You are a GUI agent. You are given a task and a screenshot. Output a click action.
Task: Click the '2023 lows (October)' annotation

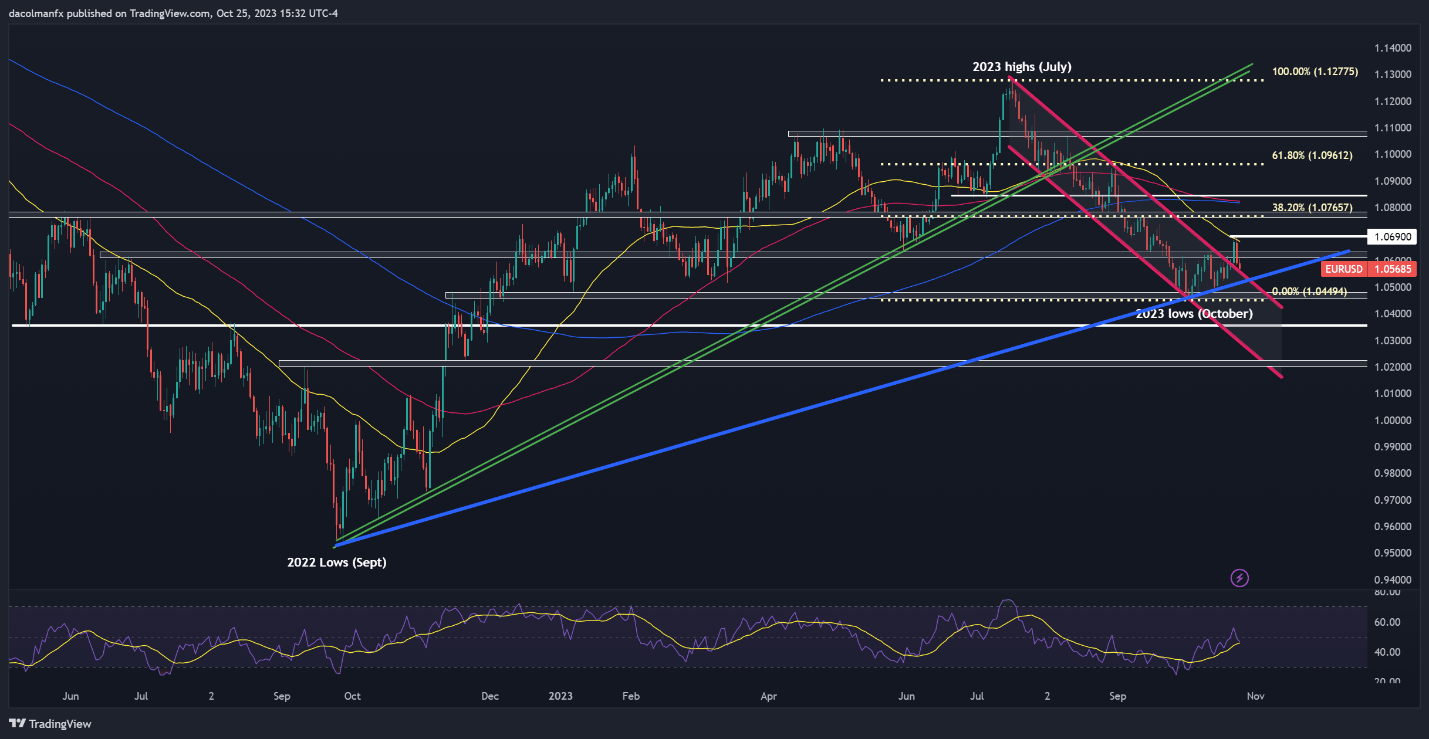[x=1194, y=313]
